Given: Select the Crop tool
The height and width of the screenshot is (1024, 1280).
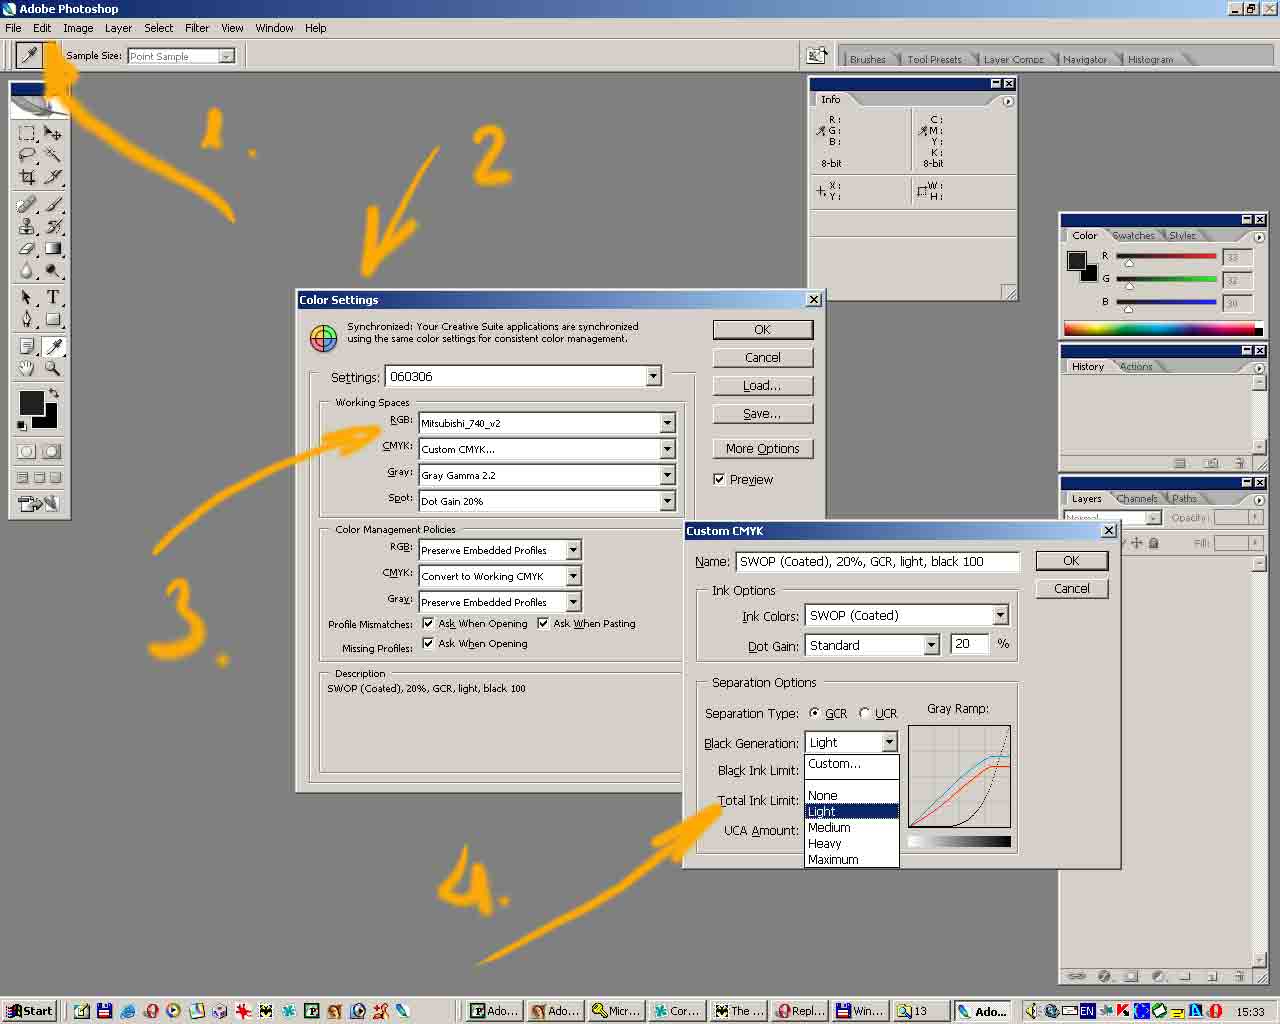Looking at the screenshot, I should (x=27, y=177).
